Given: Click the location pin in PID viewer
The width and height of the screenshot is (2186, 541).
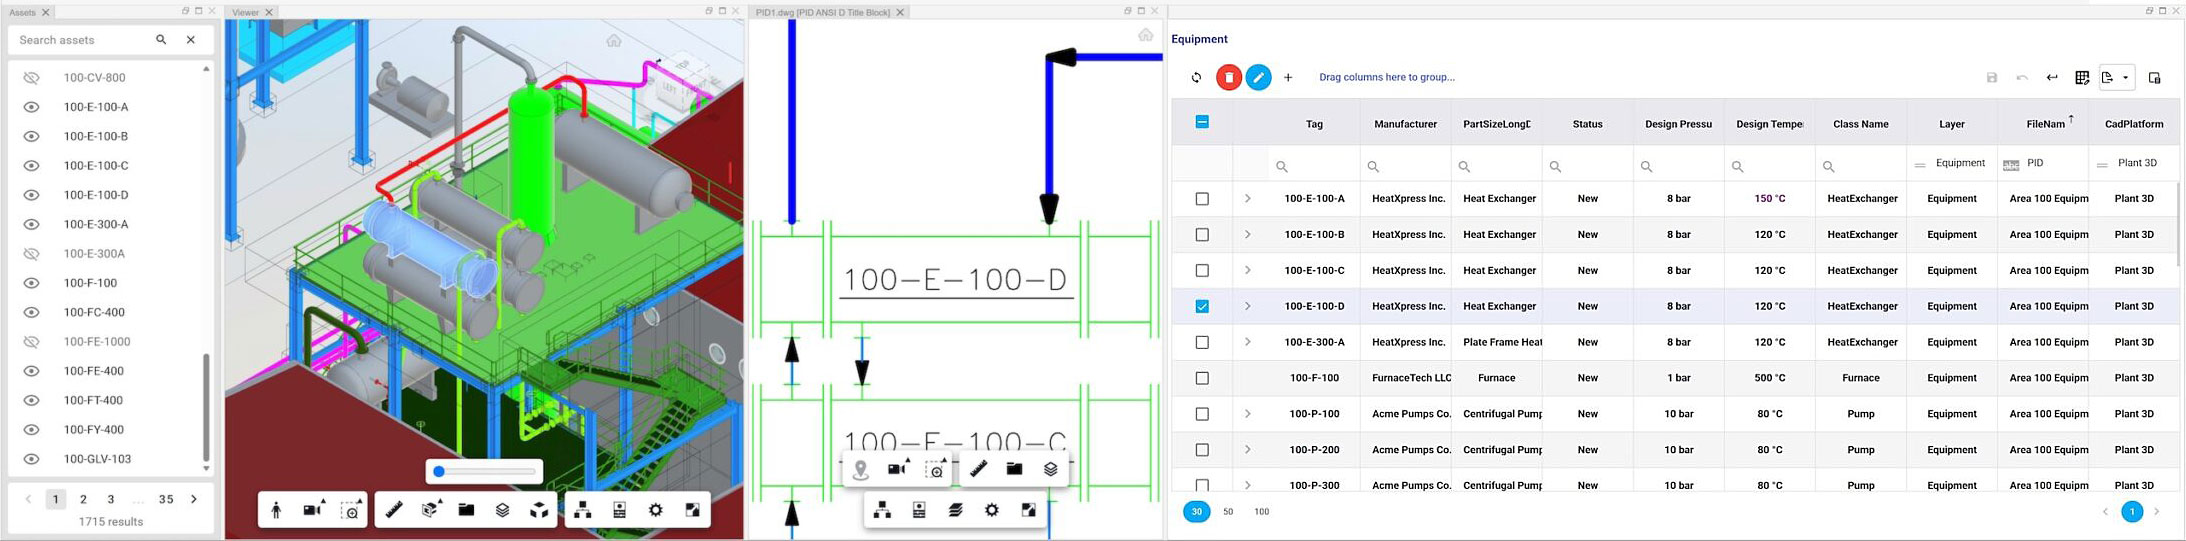Looking at the screenshot, I should [860, 469].
